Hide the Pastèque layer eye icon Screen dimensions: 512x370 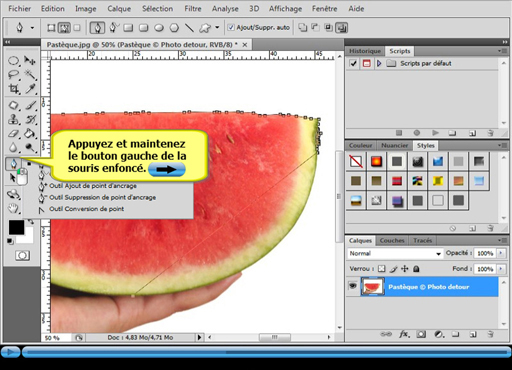click(353, 286)
